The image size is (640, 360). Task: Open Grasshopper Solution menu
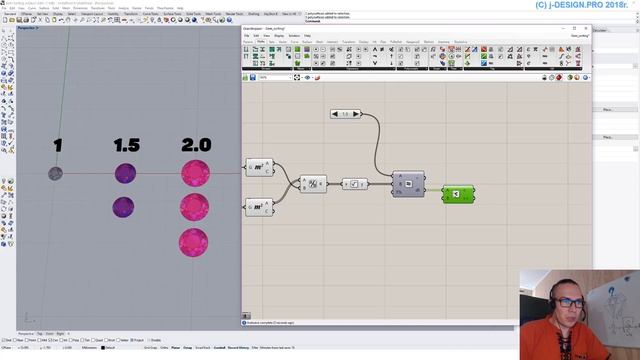[x=294, y=36]
